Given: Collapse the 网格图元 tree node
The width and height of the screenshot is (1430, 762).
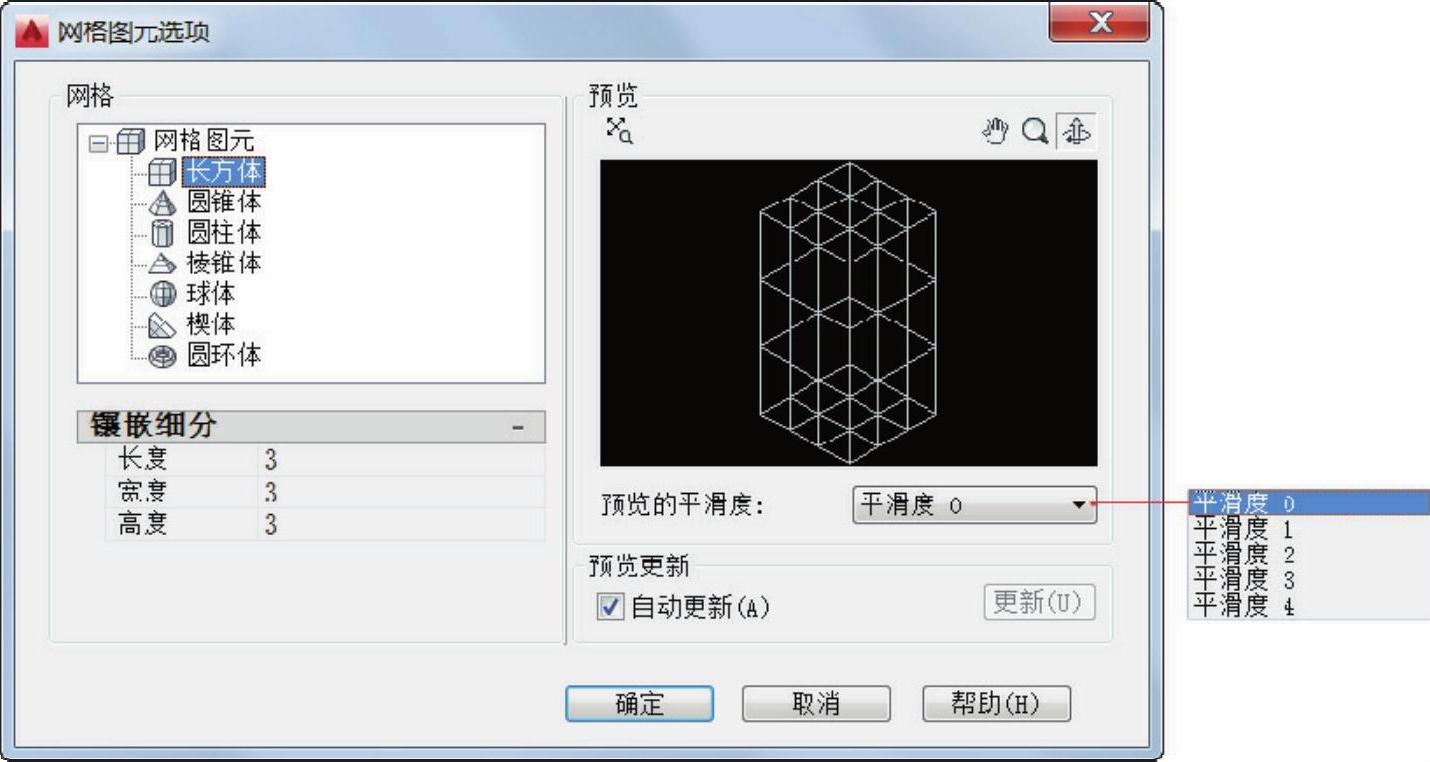Looking at the screenshot, I should coord(97,143).
